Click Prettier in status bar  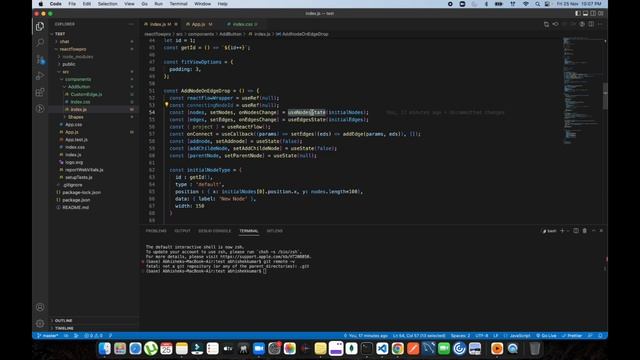tap(572, 336)
